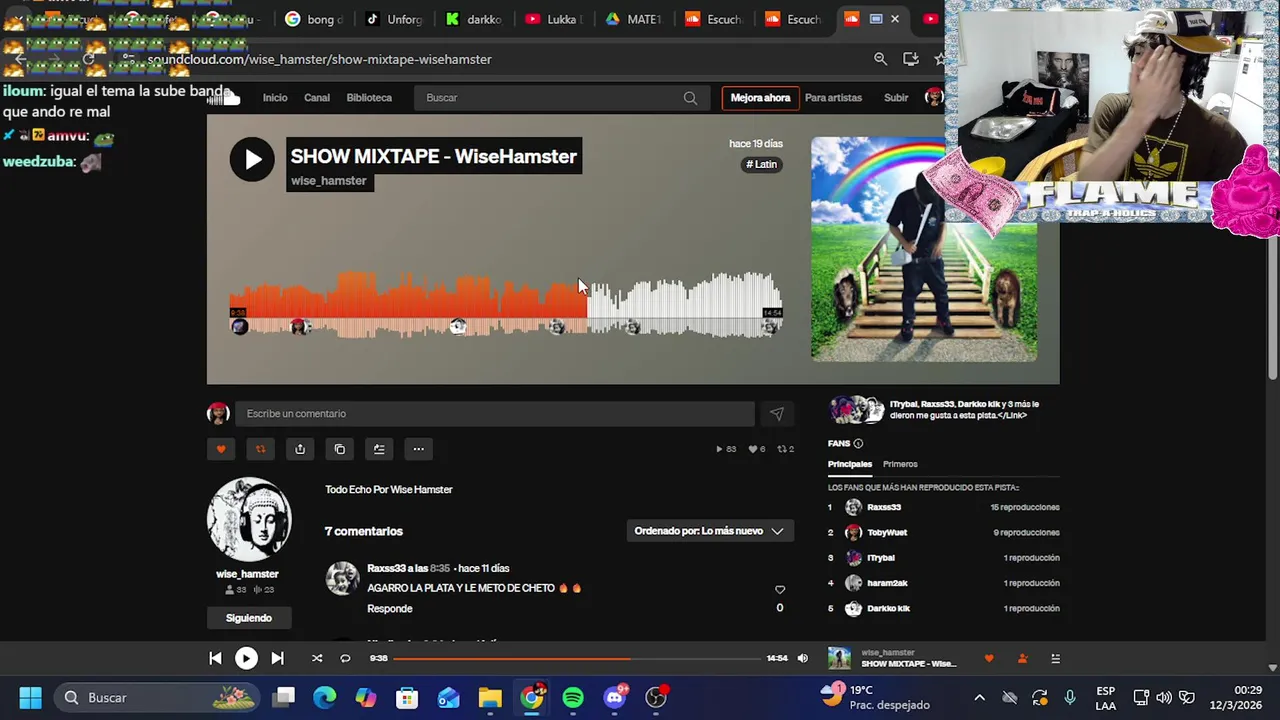
Task: Open fan TobyWuet in the top fans list
Action: point(887,532)
